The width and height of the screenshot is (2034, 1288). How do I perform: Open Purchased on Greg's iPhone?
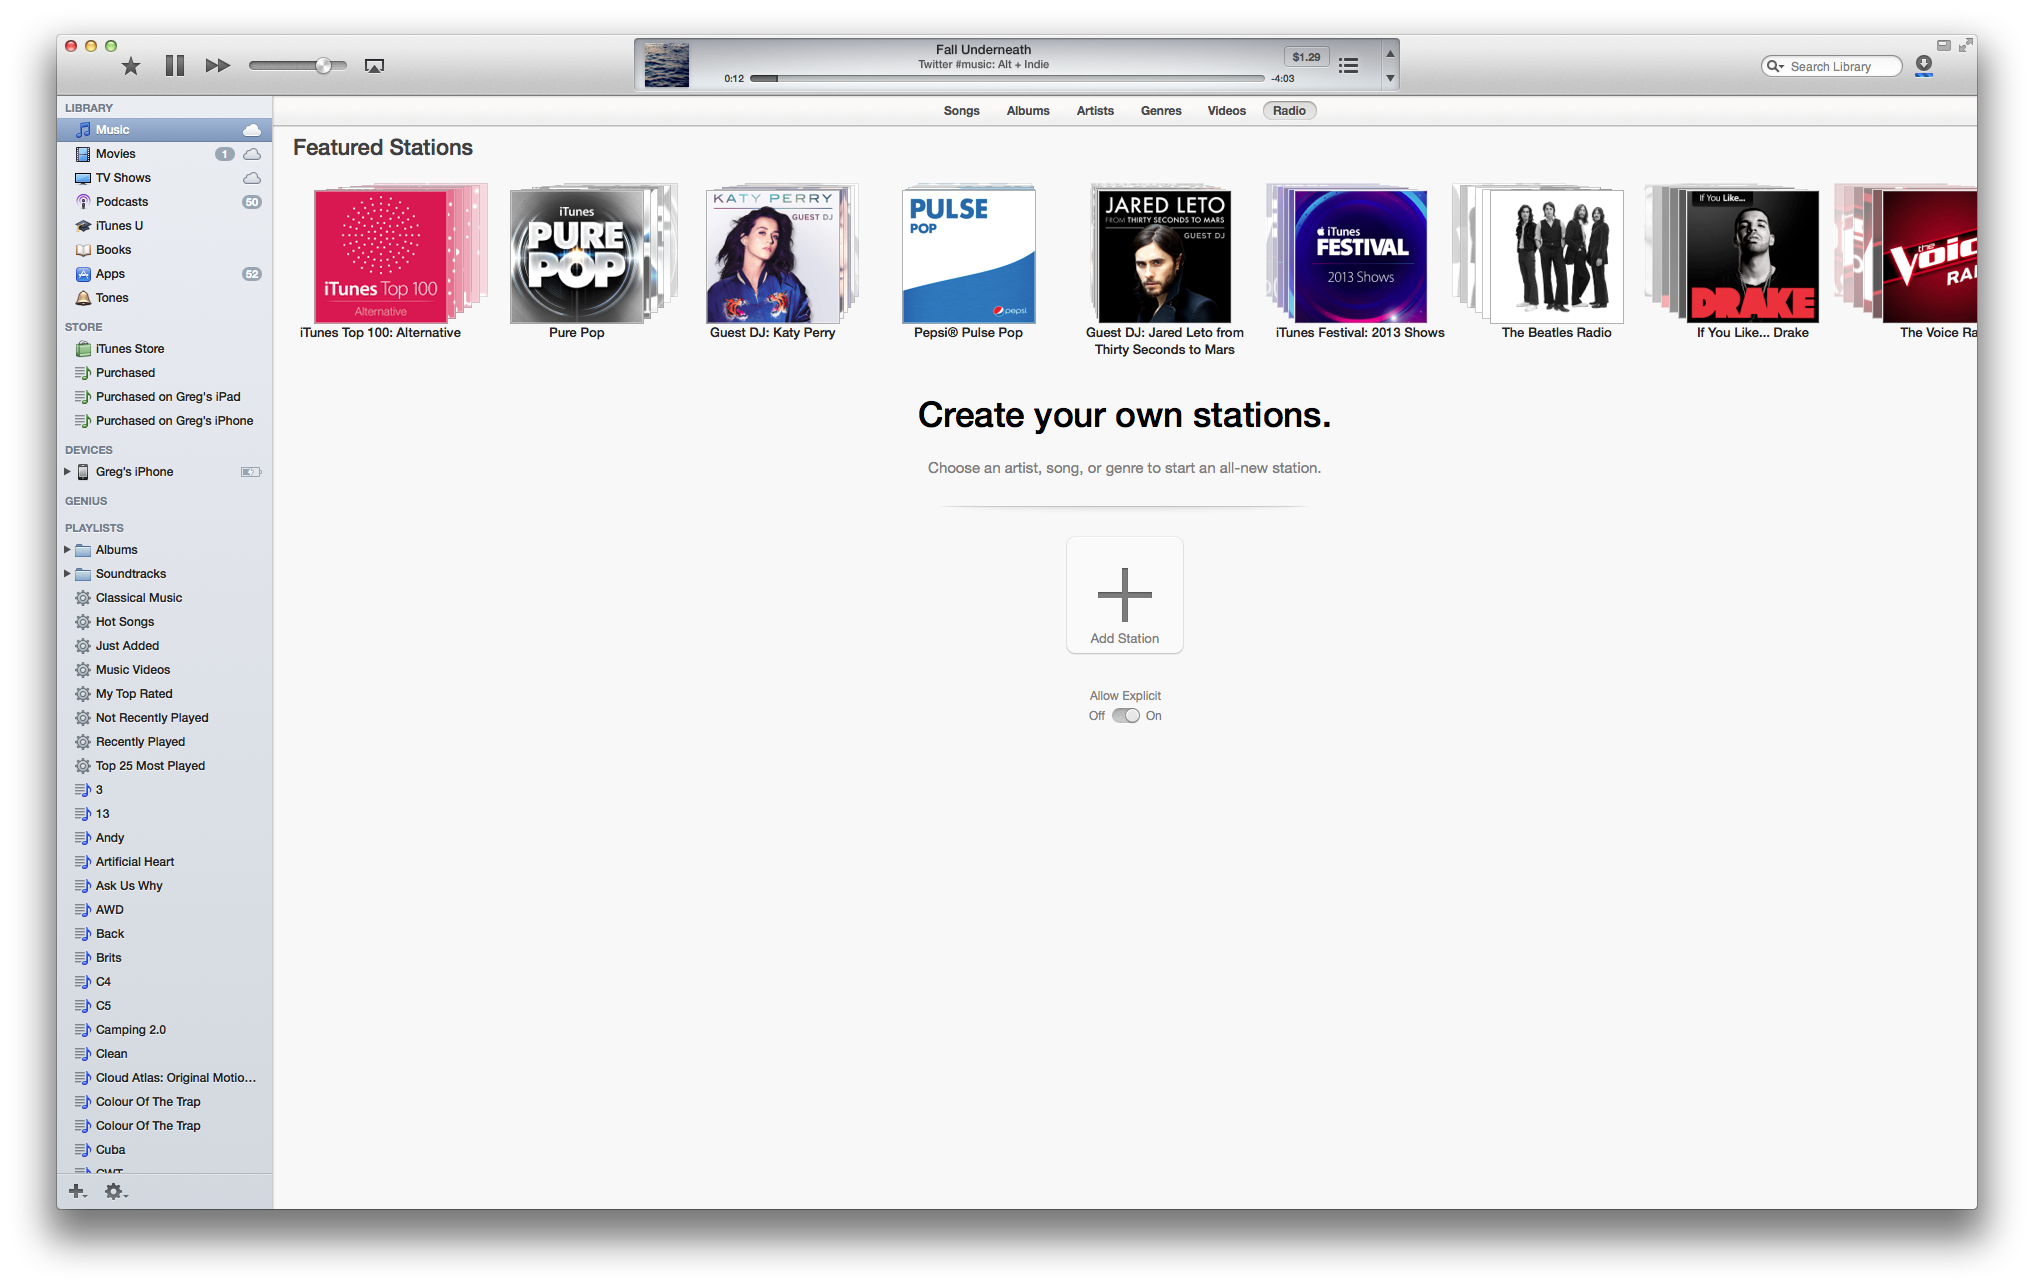164,421
